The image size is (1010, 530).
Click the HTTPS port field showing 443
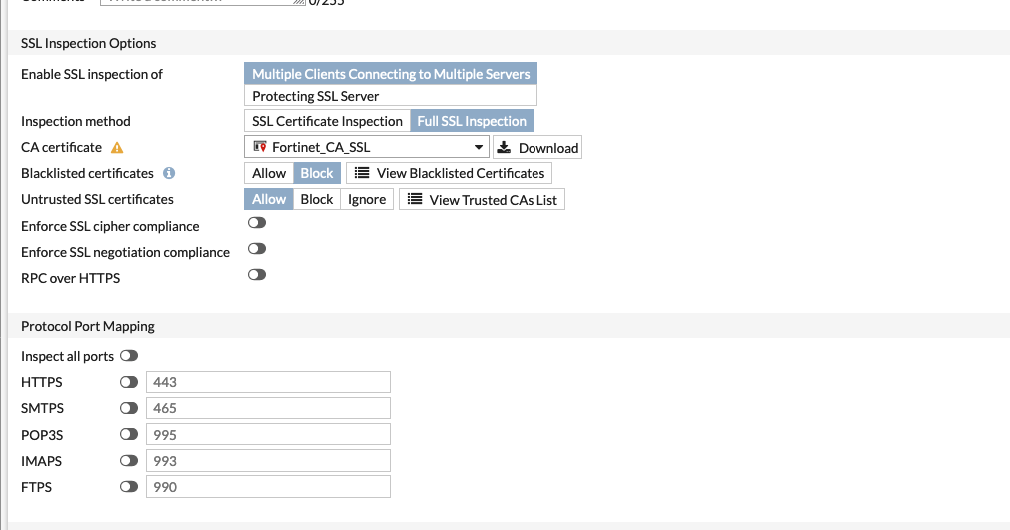click(268, 382)
